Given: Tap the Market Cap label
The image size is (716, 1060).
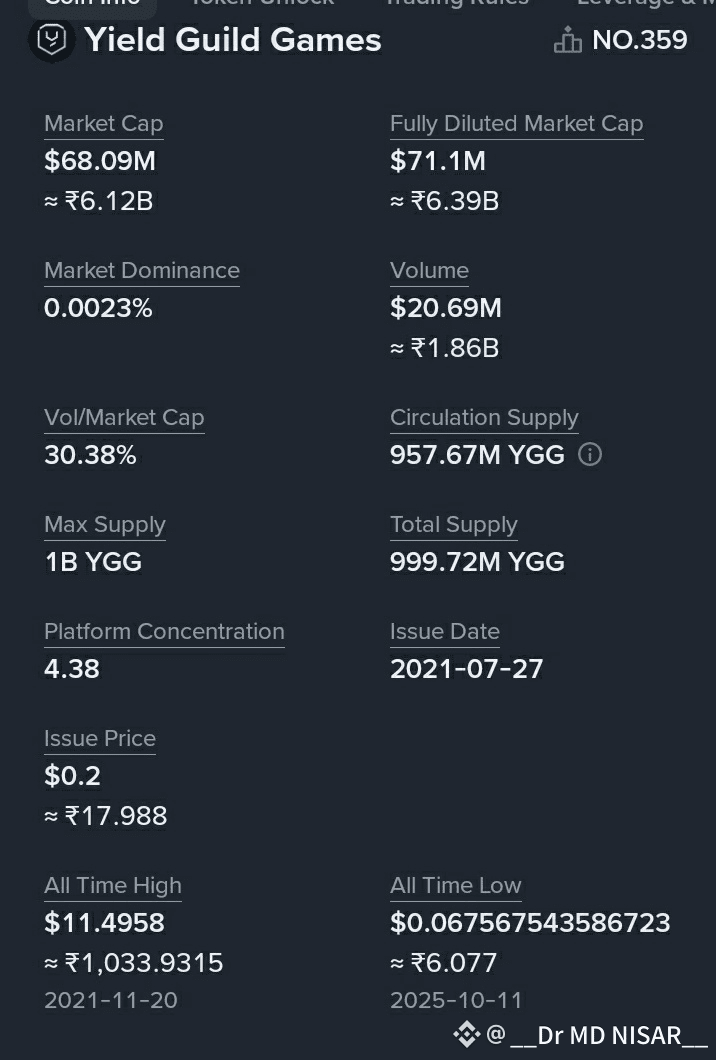Looking at the screenshot, I should pos(103,124).
